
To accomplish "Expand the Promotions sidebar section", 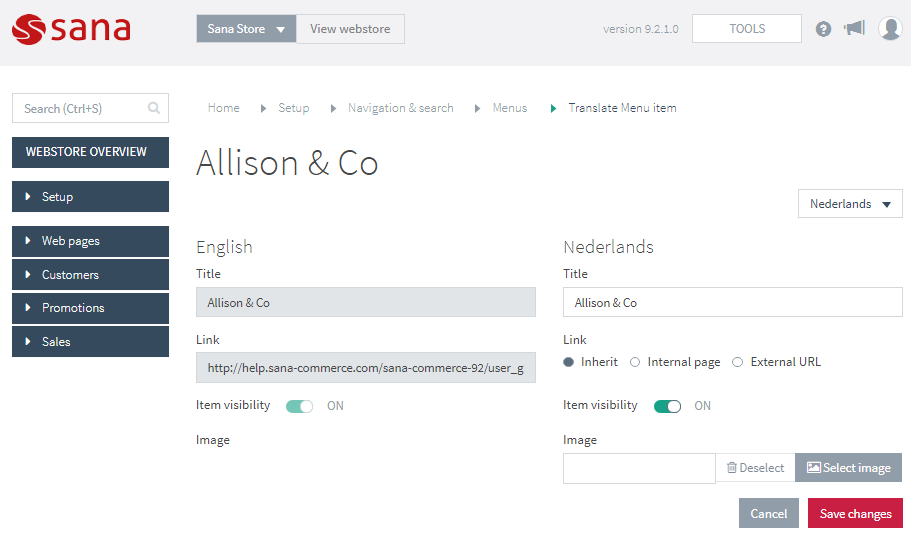I will [90, 308].
